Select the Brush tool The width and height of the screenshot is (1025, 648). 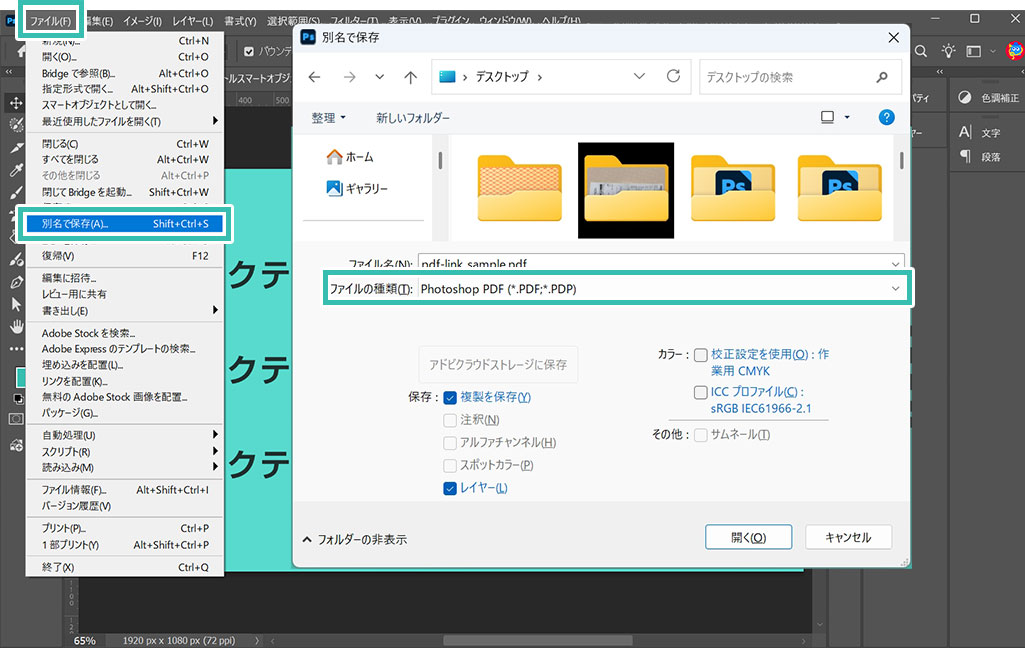(16, 192)
